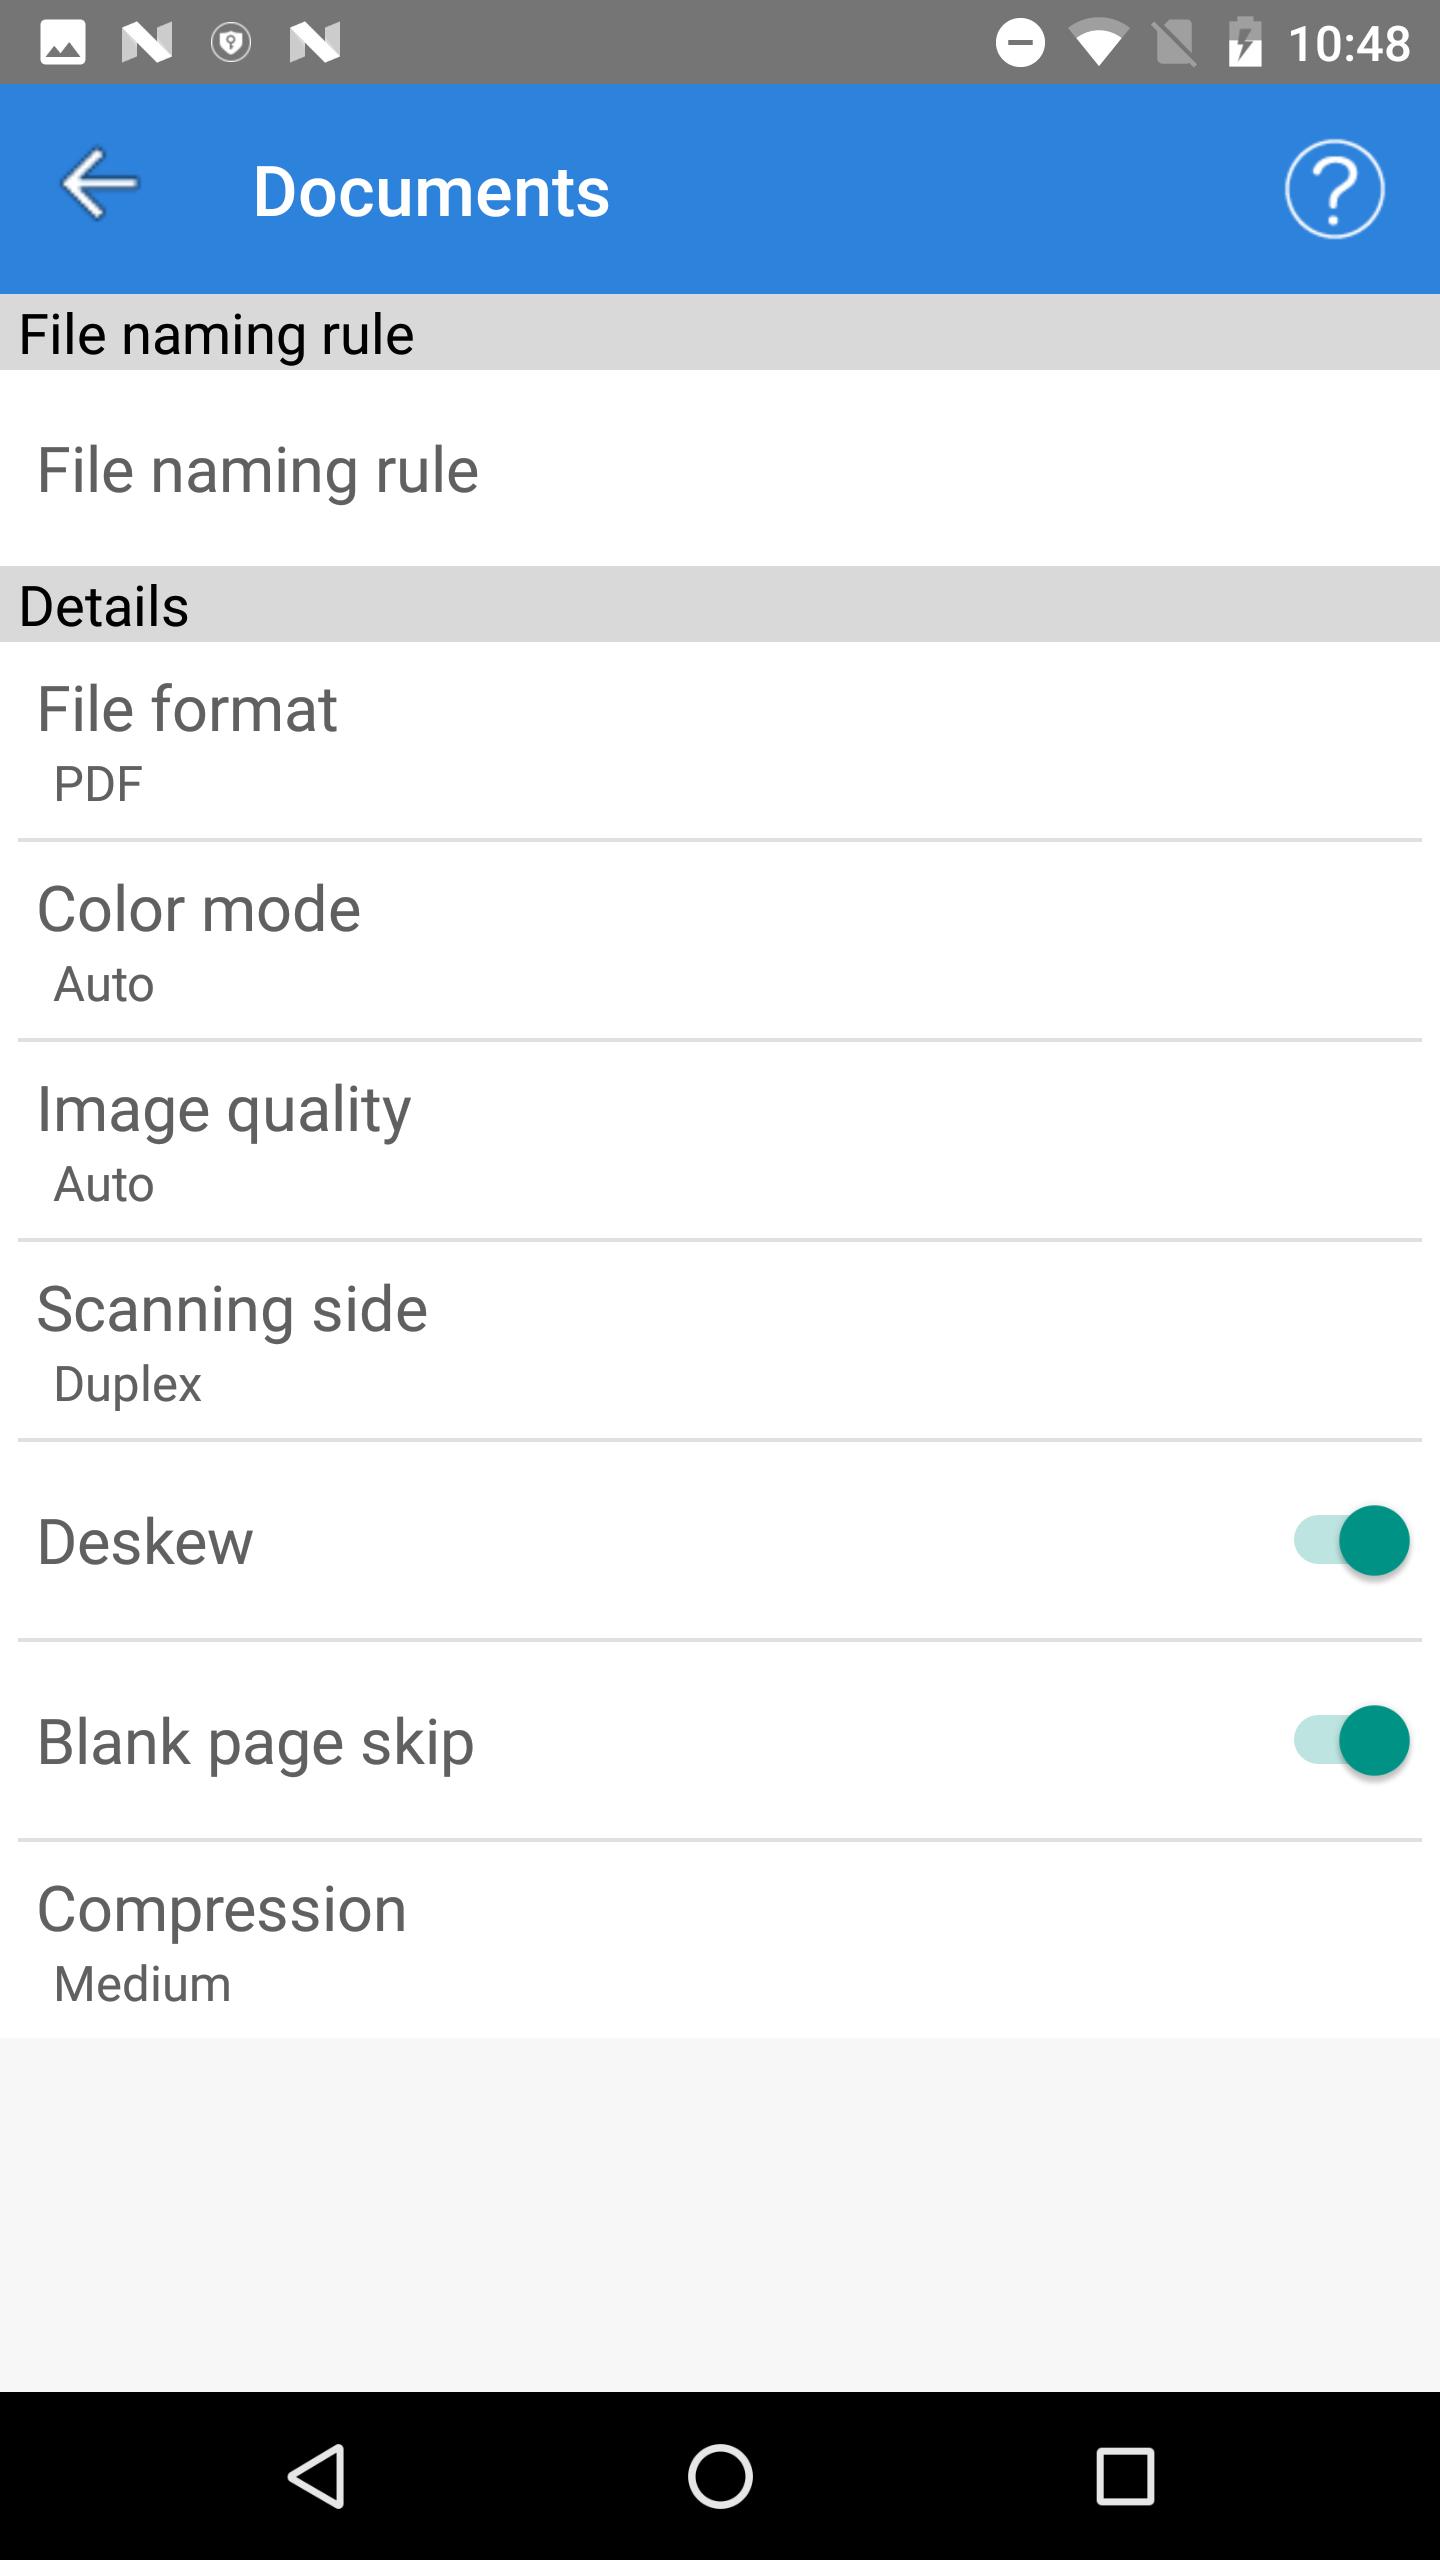Viewport: 1440px width, 2560px height.
Task: Tap the do-not-disturb status icon
Action: tap(1020, 44)
